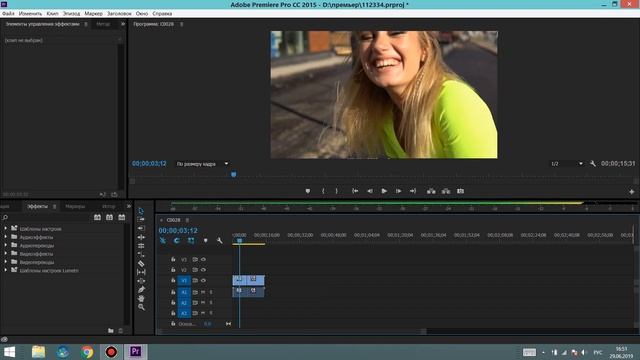Toggle V3 track output eye
This screenshot has width=640, height=360.
click(x=203, y=260)
